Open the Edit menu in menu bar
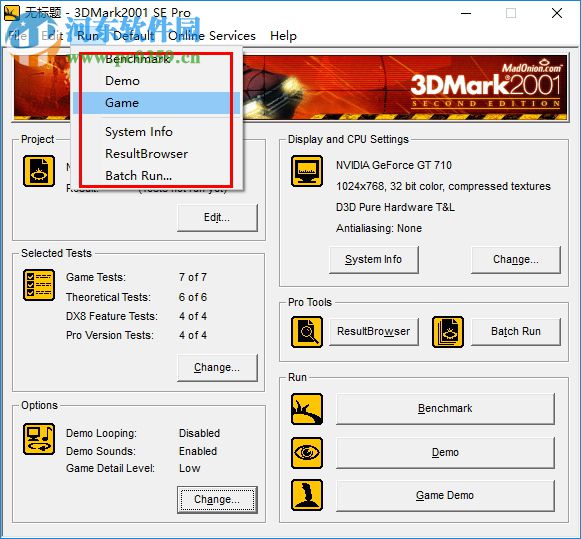The height and width of the screenshot is (539, 581). [52, 36]
